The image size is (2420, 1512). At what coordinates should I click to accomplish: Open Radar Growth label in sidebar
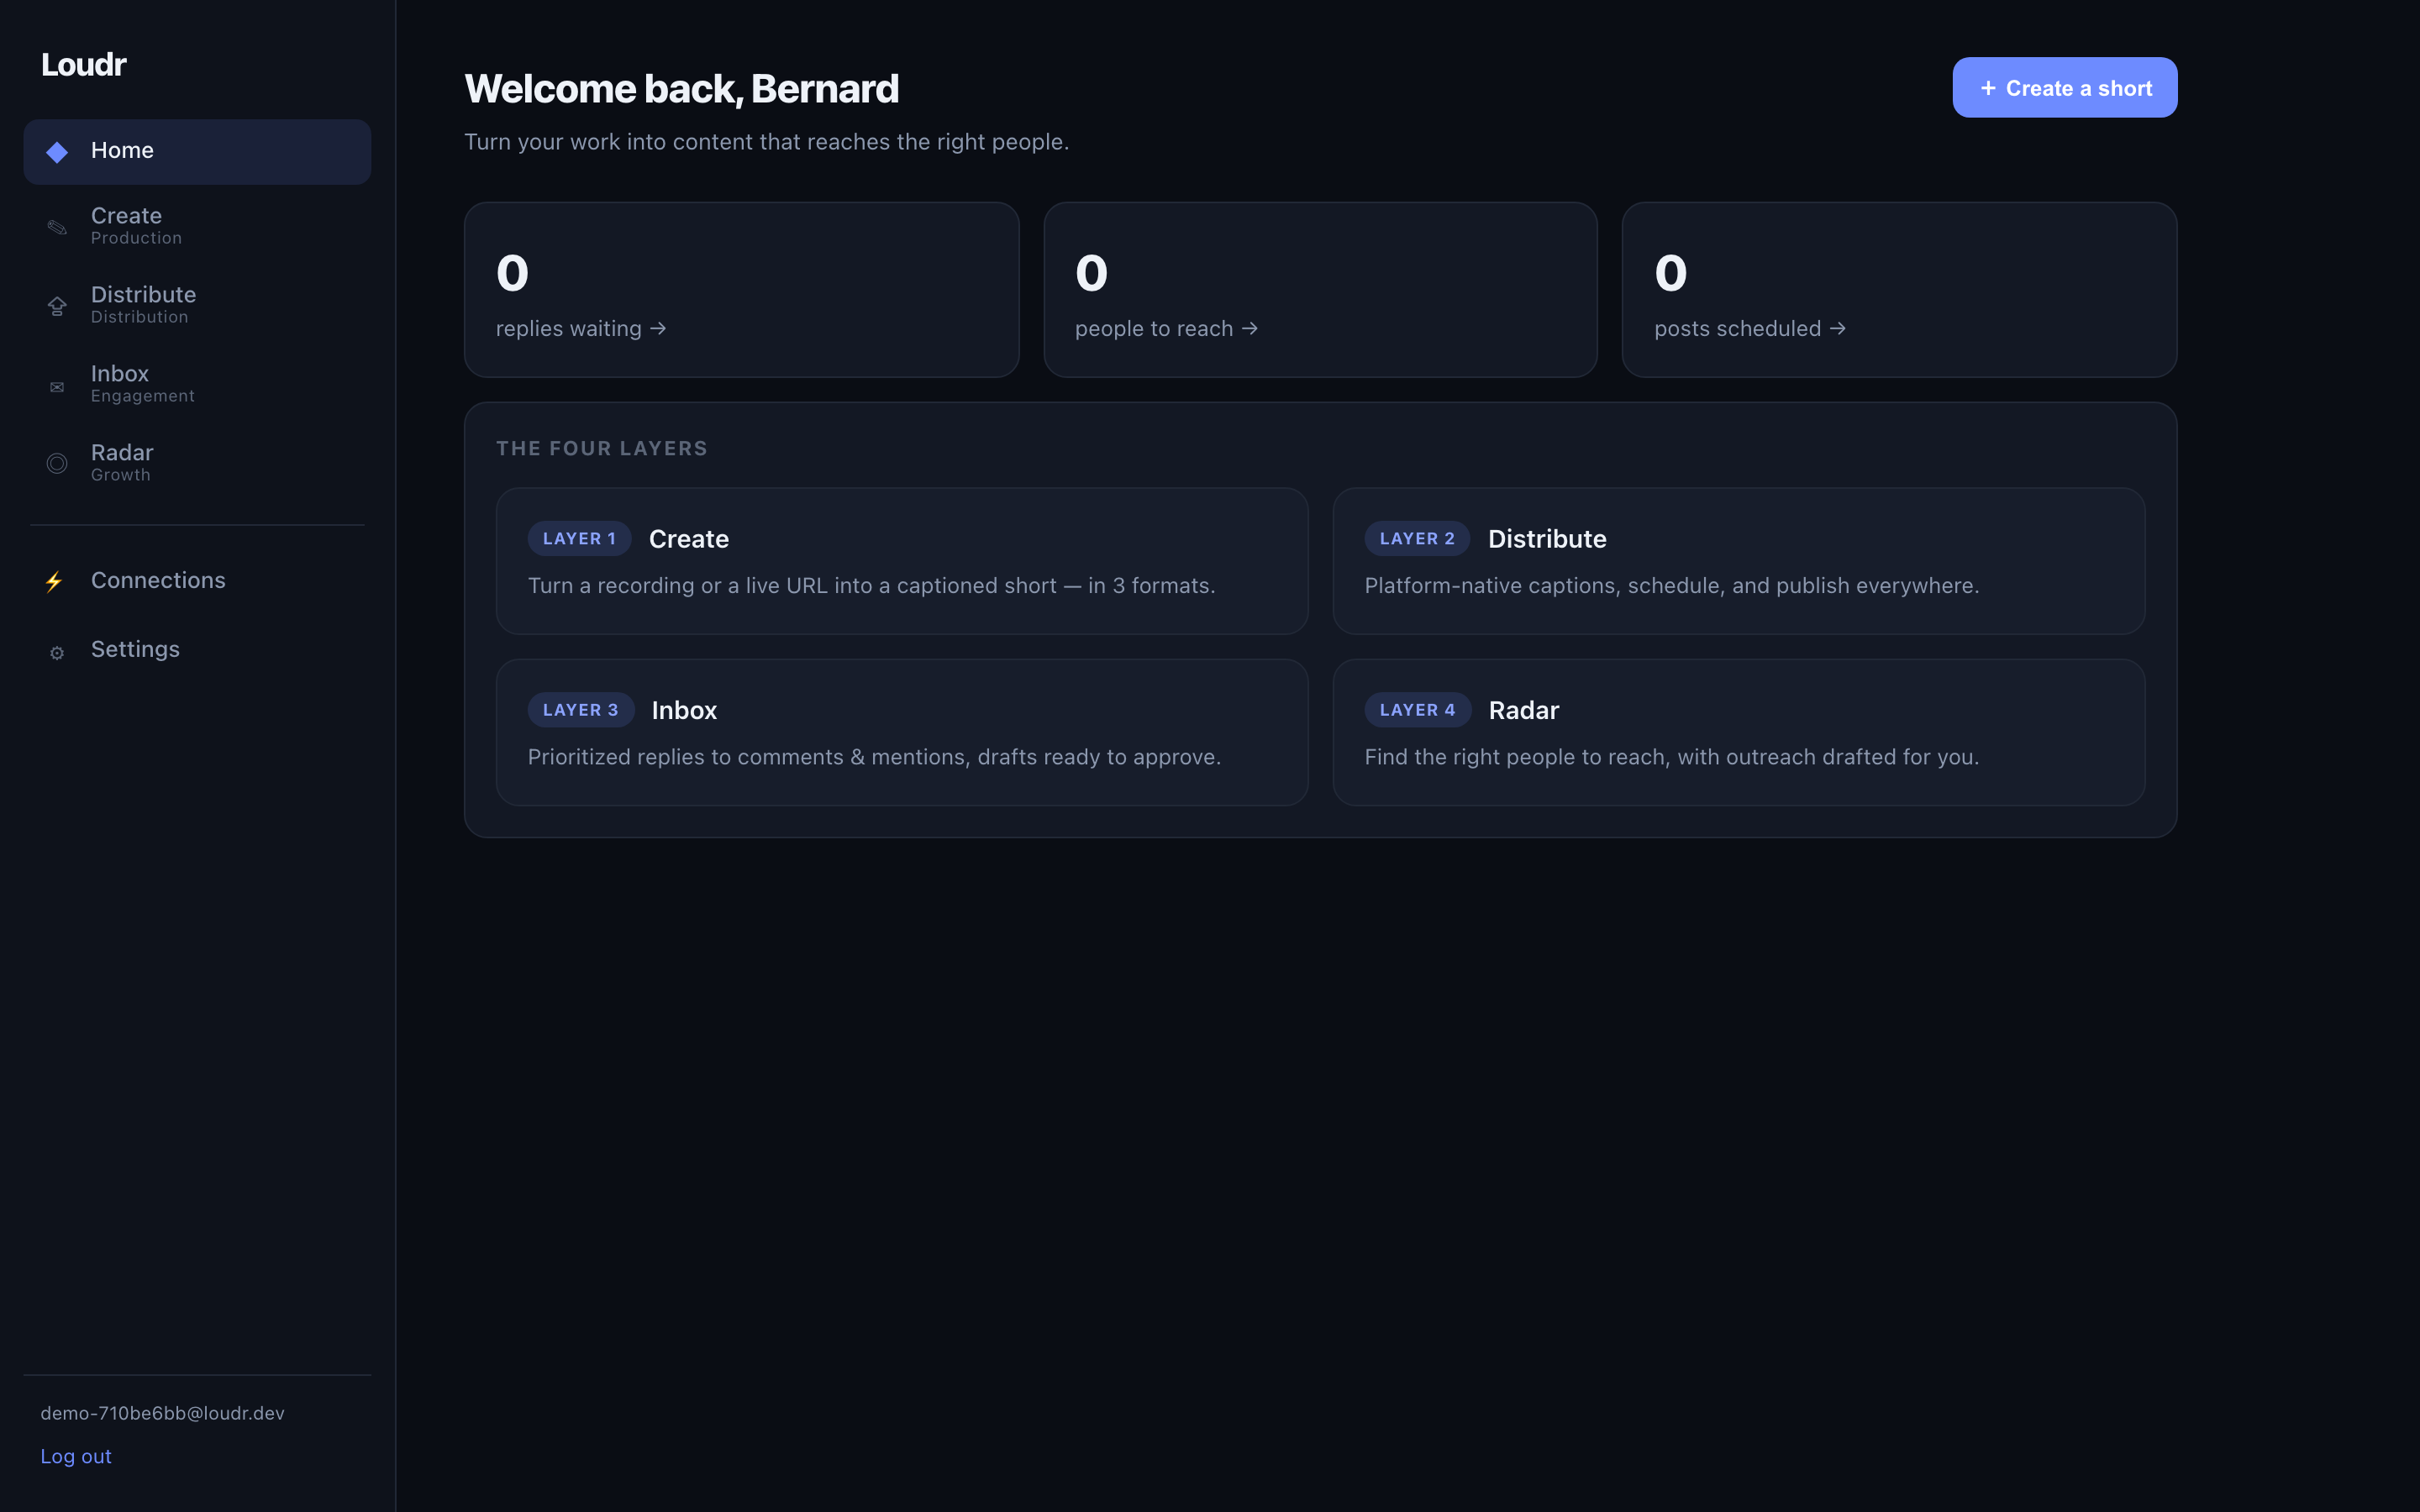[x=122, y=462]
